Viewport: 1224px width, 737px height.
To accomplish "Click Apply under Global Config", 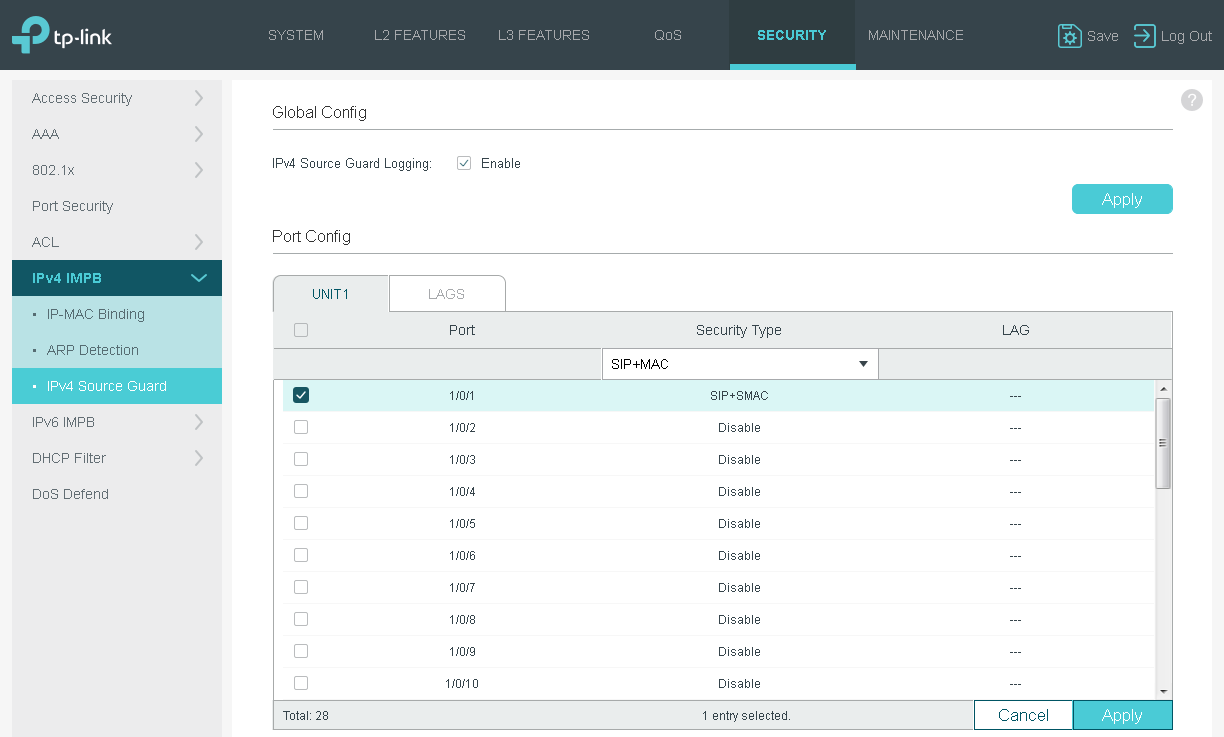I will pos(1122,199).
